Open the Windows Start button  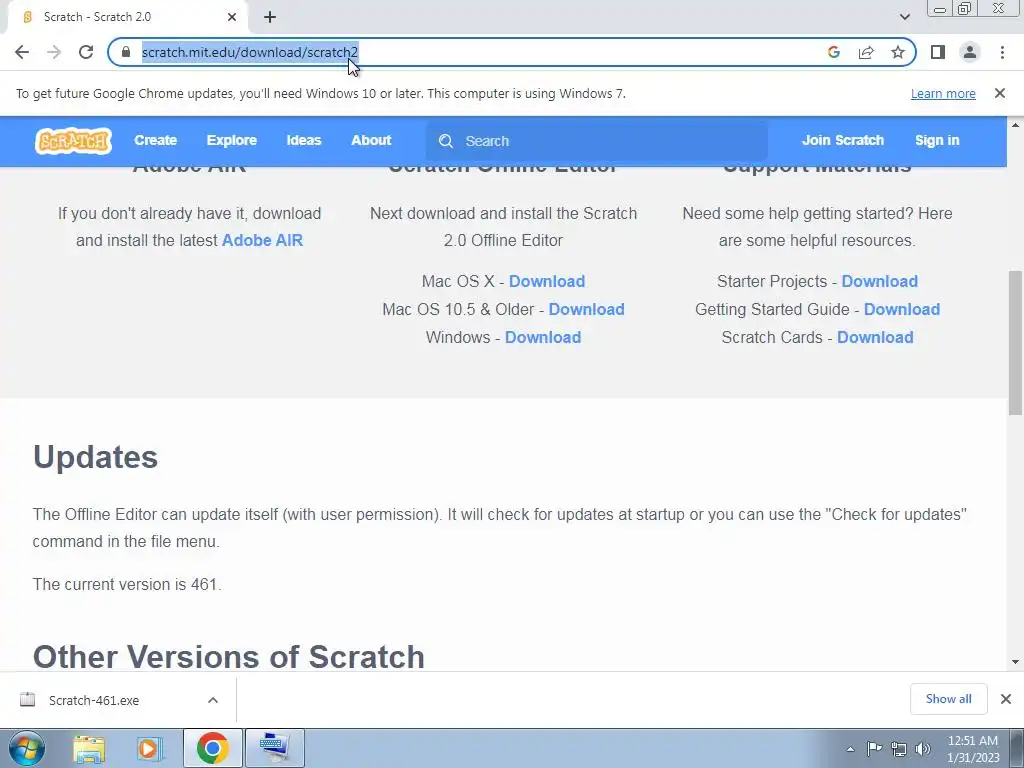tap(26, 748)
